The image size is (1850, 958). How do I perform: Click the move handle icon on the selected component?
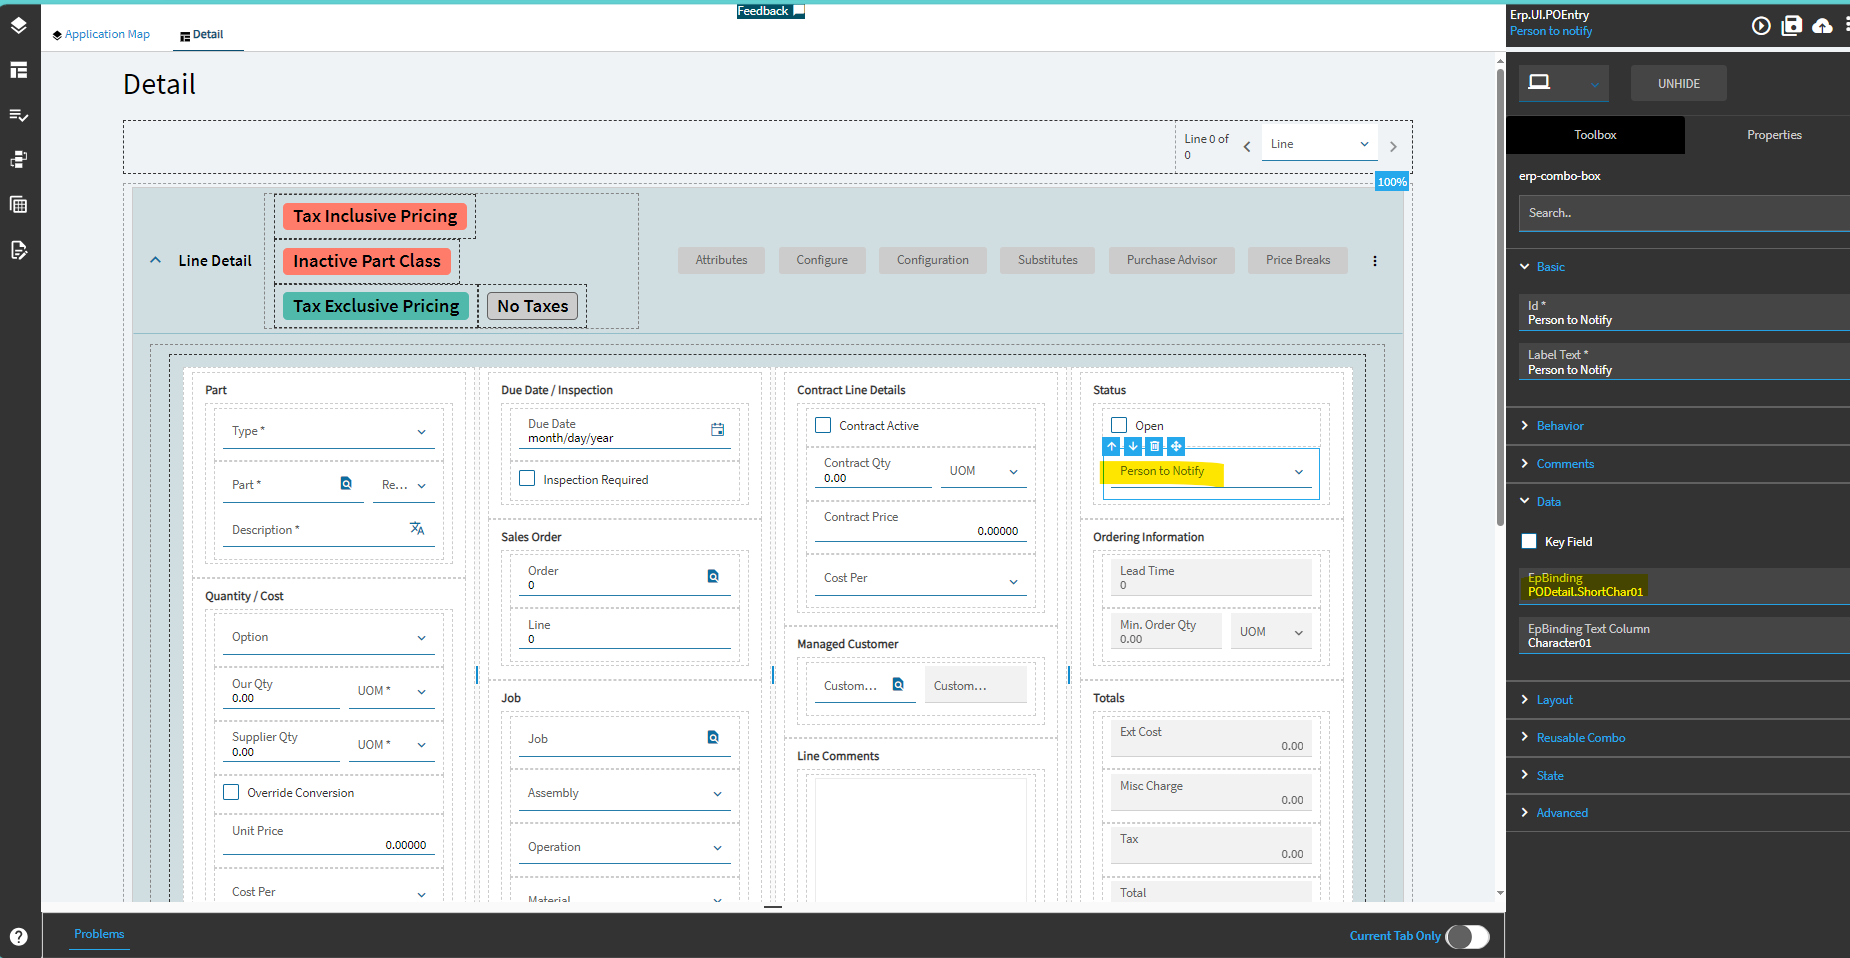[1176, 446]
